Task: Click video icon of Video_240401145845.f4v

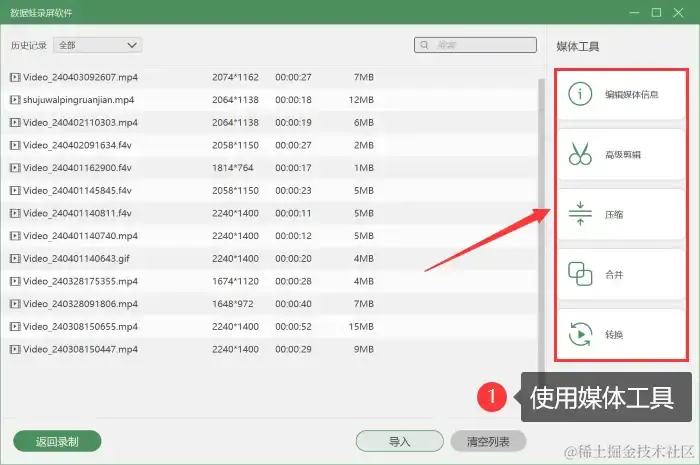Action: click(x=15, y=191)
